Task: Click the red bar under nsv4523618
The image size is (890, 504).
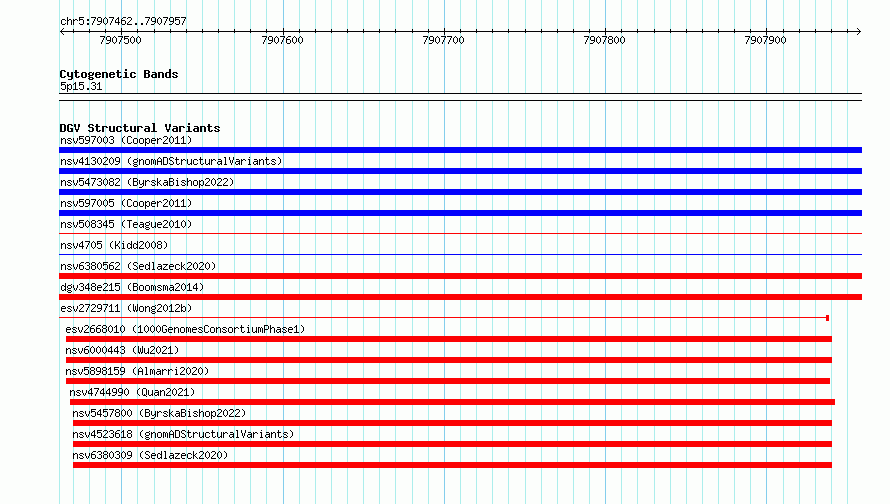Action: point(452,444)
